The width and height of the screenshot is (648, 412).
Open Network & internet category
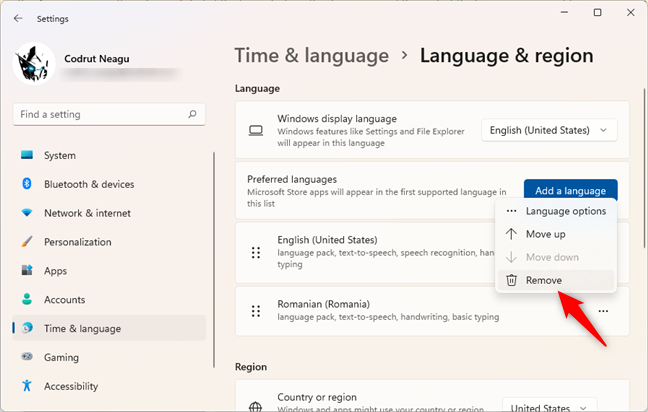109,213
